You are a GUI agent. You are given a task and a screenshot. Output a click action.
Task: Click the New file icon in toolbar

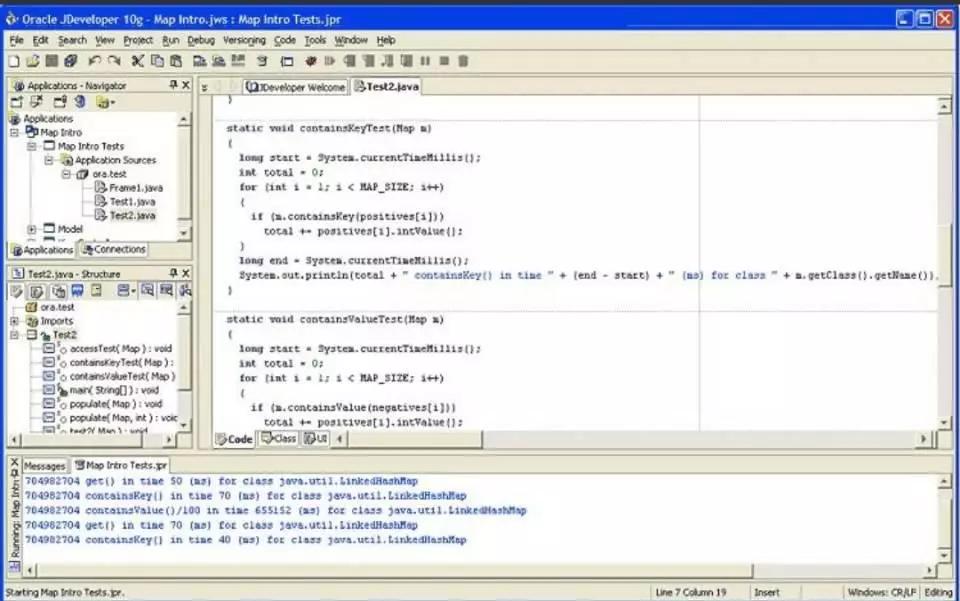coord(13,61)
